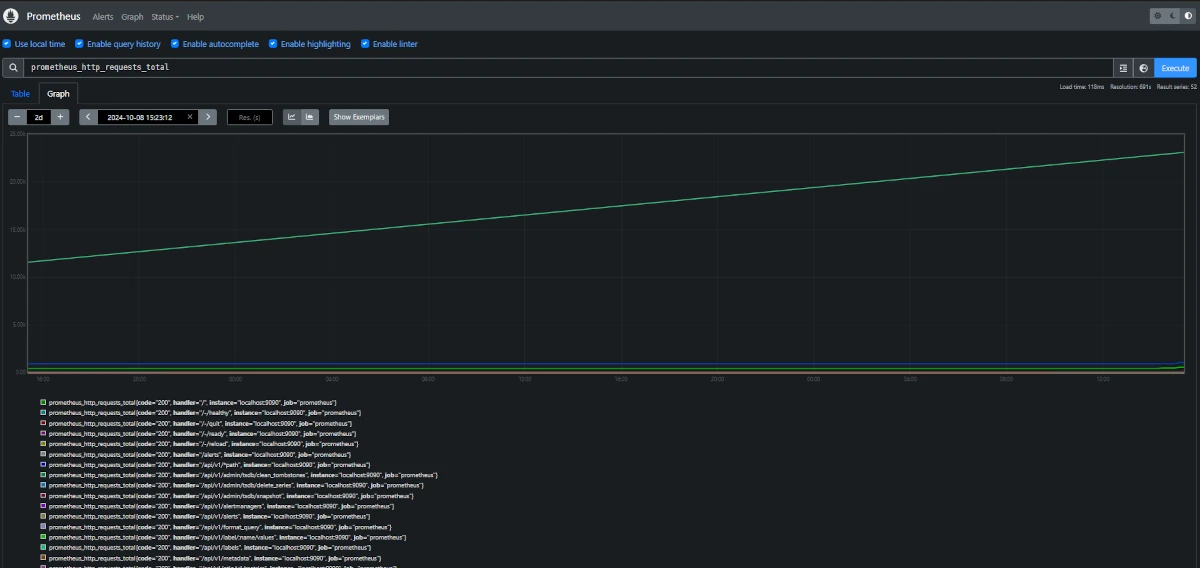Open the Status dropdown menu
1200x568 pixels.
point(165,17)
